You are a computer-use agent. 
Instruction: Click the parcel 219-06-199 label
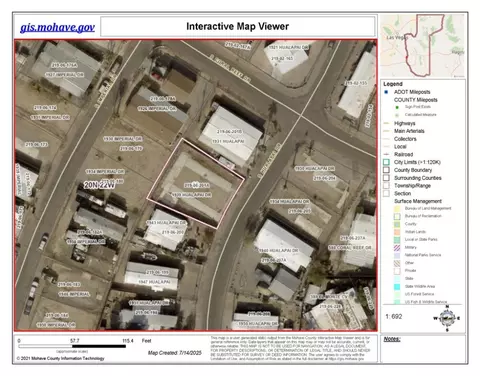pyautogui.click(x=157, y=272)
